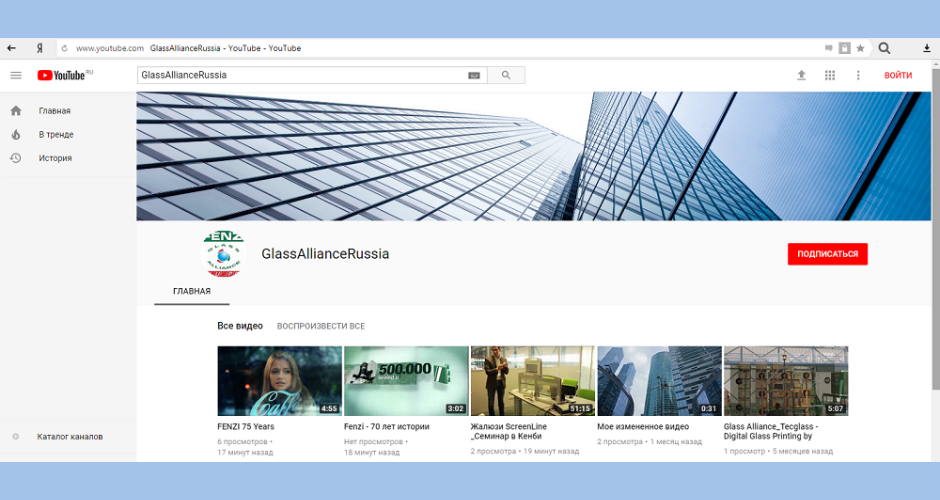The width and height of the screenshot is (940, 500).
Task: Click the Жалюзи ScreenLine video title
Action: (509, 431)
